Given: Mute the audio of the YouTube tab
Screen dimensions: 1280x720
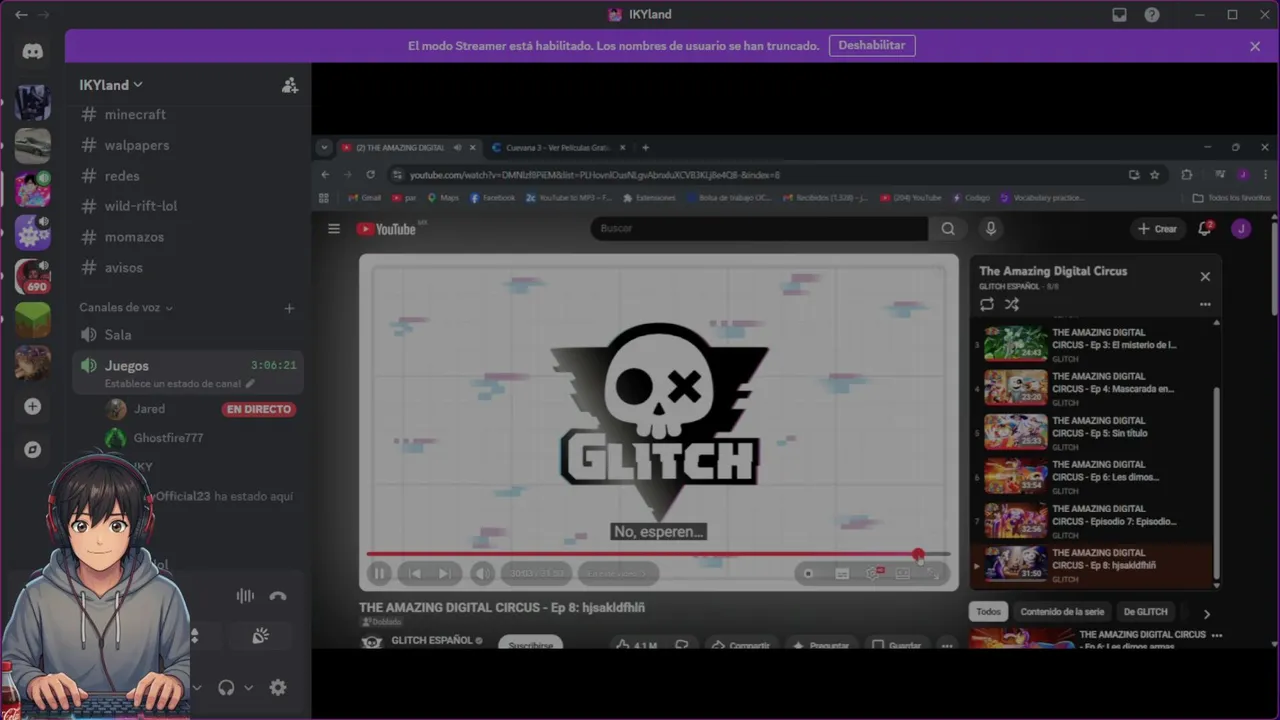Looking at the screenshot, I should click(457, 147).
